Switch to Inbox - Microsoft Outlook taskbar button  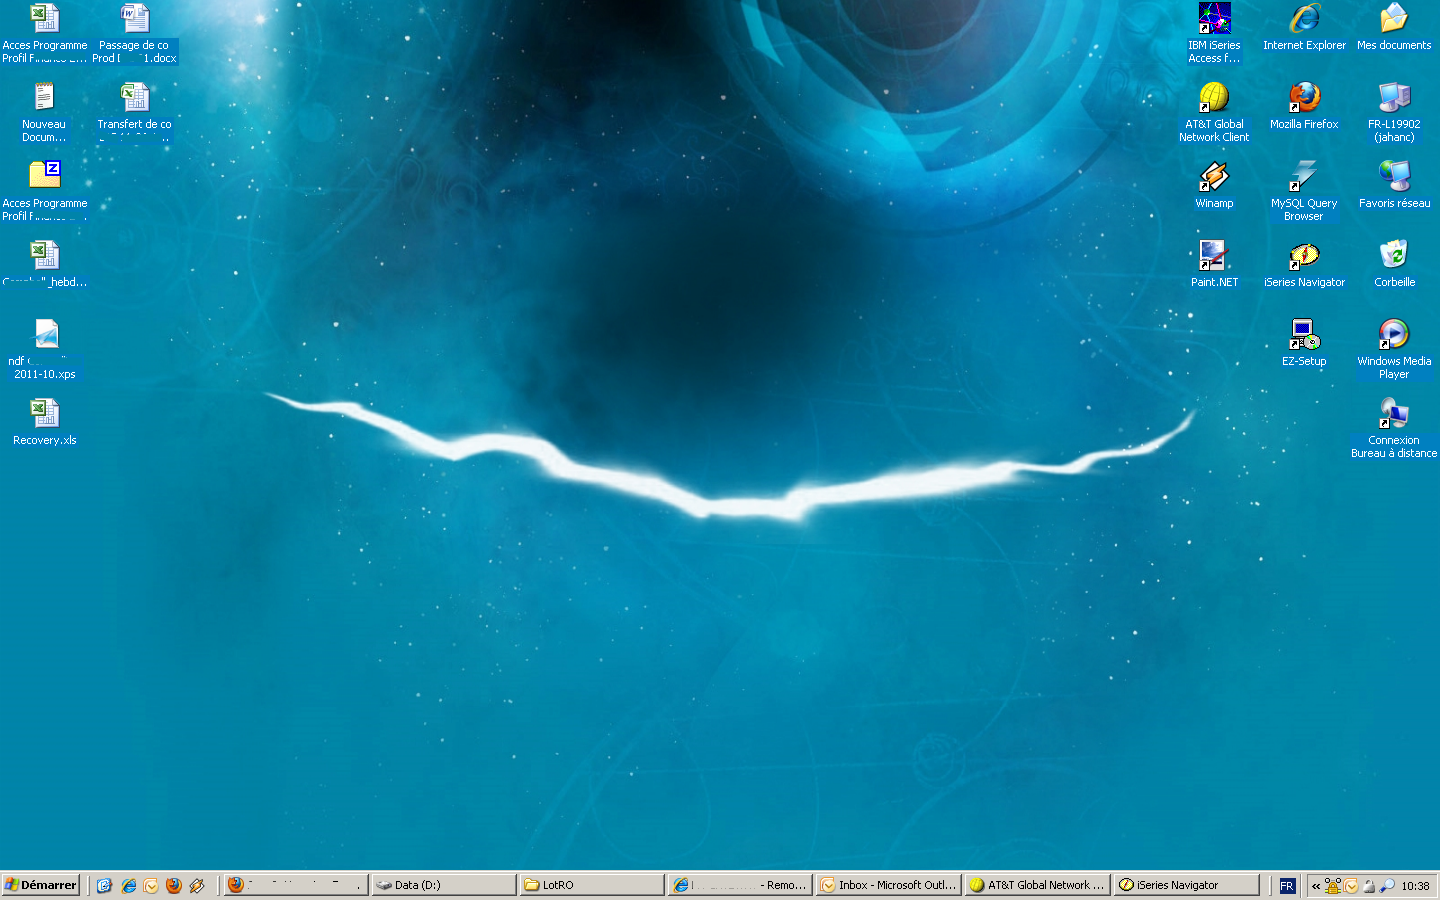(888, 885)
